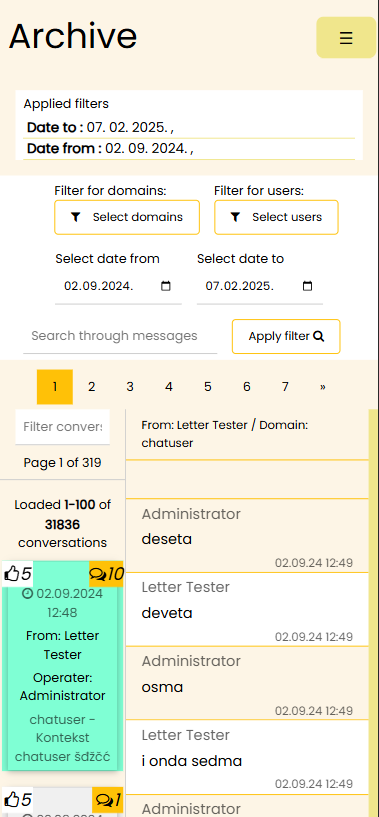
Task: Go to page 3 in pagination
Action: click(130, 387)
